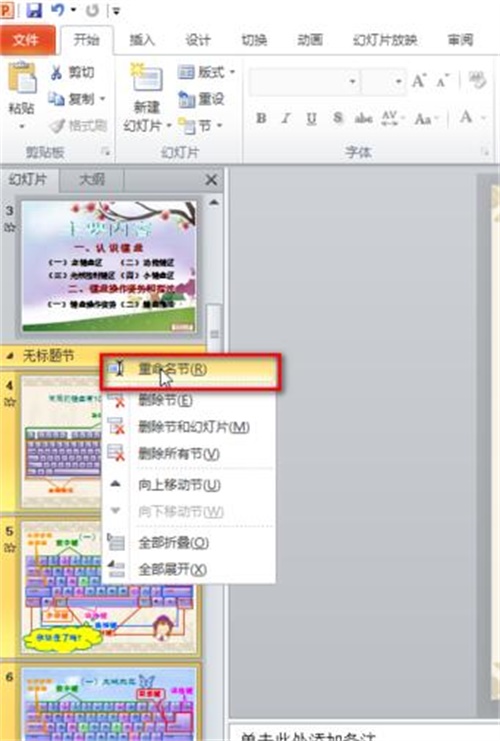500x741 pixels.
Task: Switch to the 插入 ribbon tab
Action: point(142,40)
